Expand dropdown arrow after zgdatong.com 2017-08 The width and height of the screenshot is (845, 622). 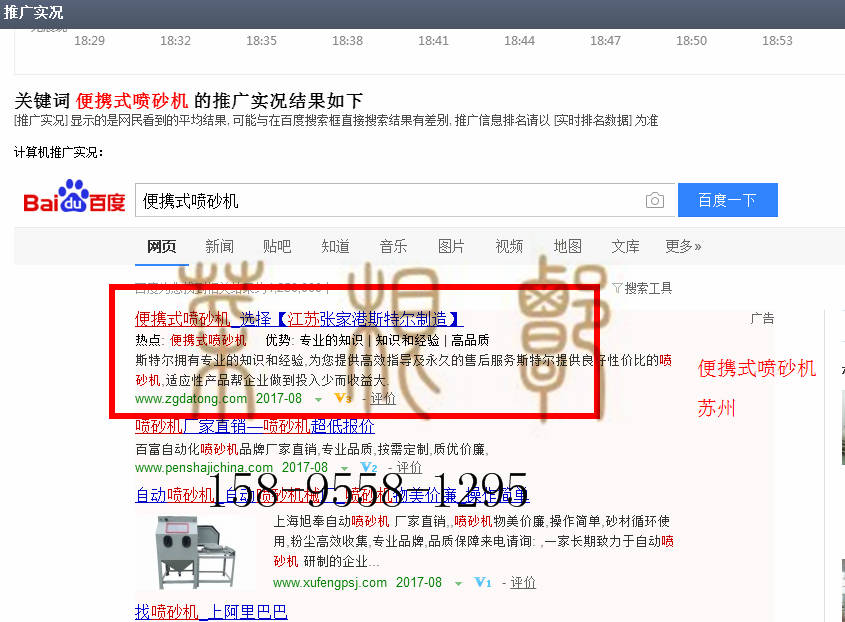pos(318,400)
